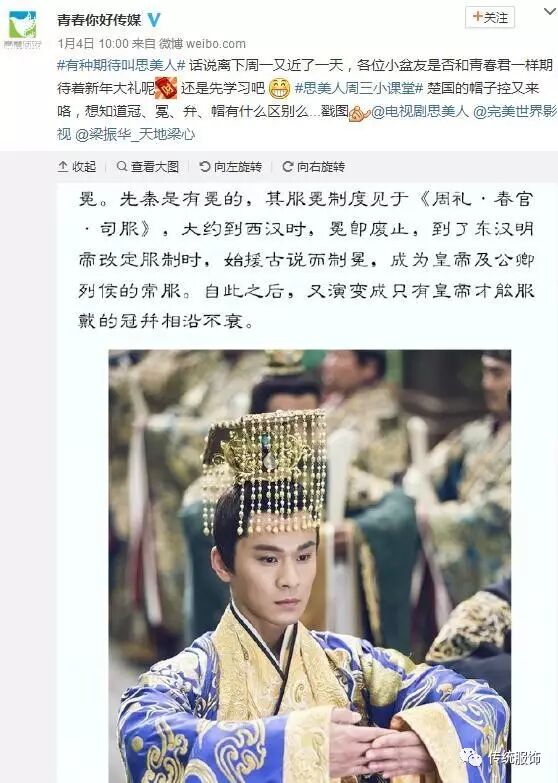The height and width of the screenshot is (783, 558).
Task: Click the blue verified V badge
Action: coord(155,20)
